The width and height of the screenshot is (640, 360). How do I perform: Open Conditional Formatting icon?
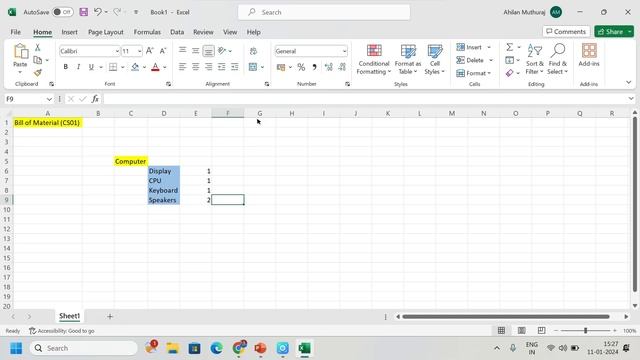coord(374,51)
